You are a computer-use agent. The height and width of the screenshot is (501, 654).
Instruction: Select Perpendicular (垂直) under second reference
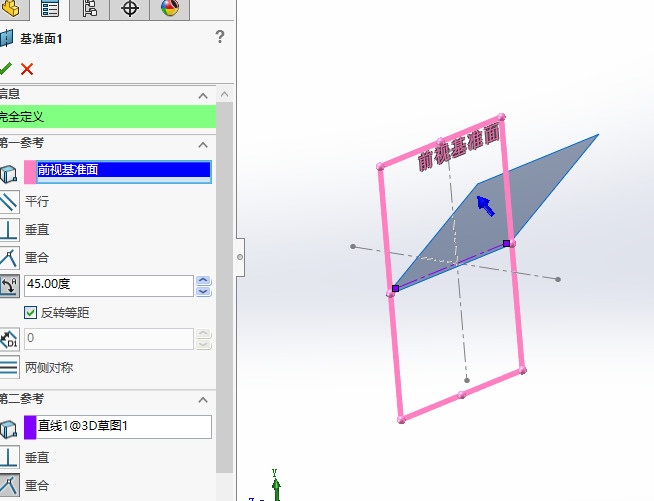click(9, 457)
